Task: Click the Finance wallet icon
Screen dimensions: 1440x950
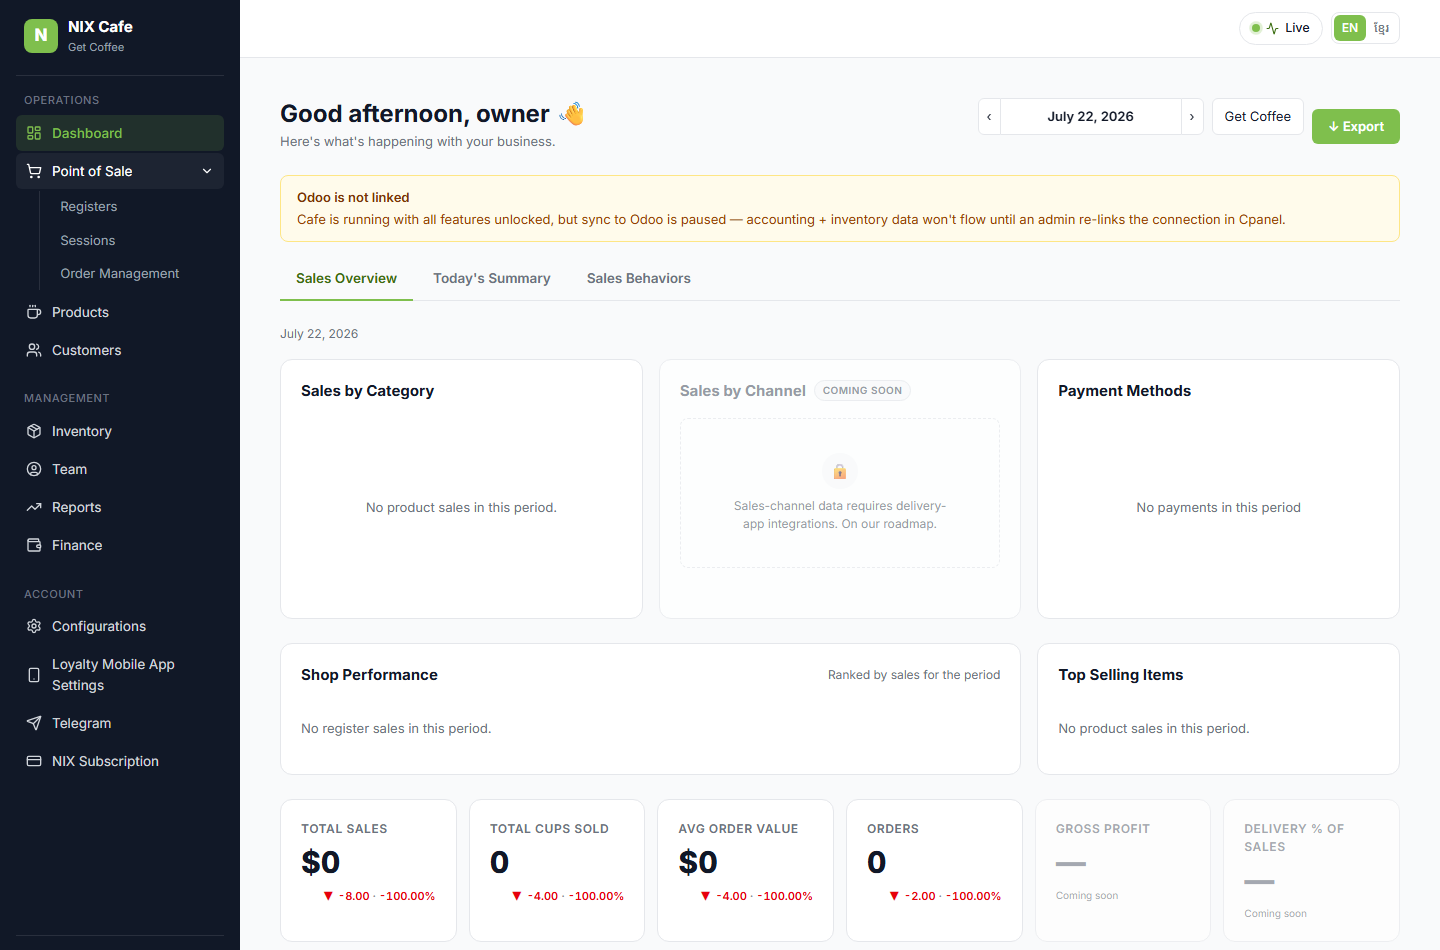Action: [34, 545]
